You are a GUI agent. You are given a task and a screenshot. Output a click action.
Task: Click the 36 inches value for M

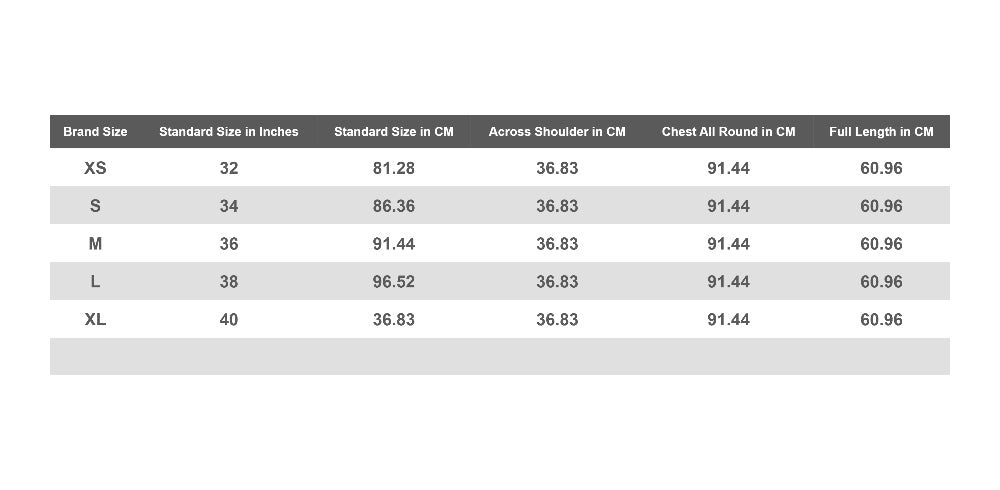click(x=228, y=244)
